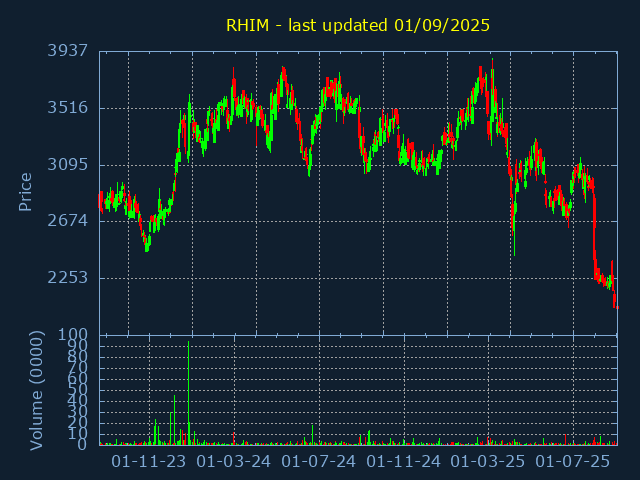Click the price axis label 3516
640x480 pixels.
click(x=68, y=108)
